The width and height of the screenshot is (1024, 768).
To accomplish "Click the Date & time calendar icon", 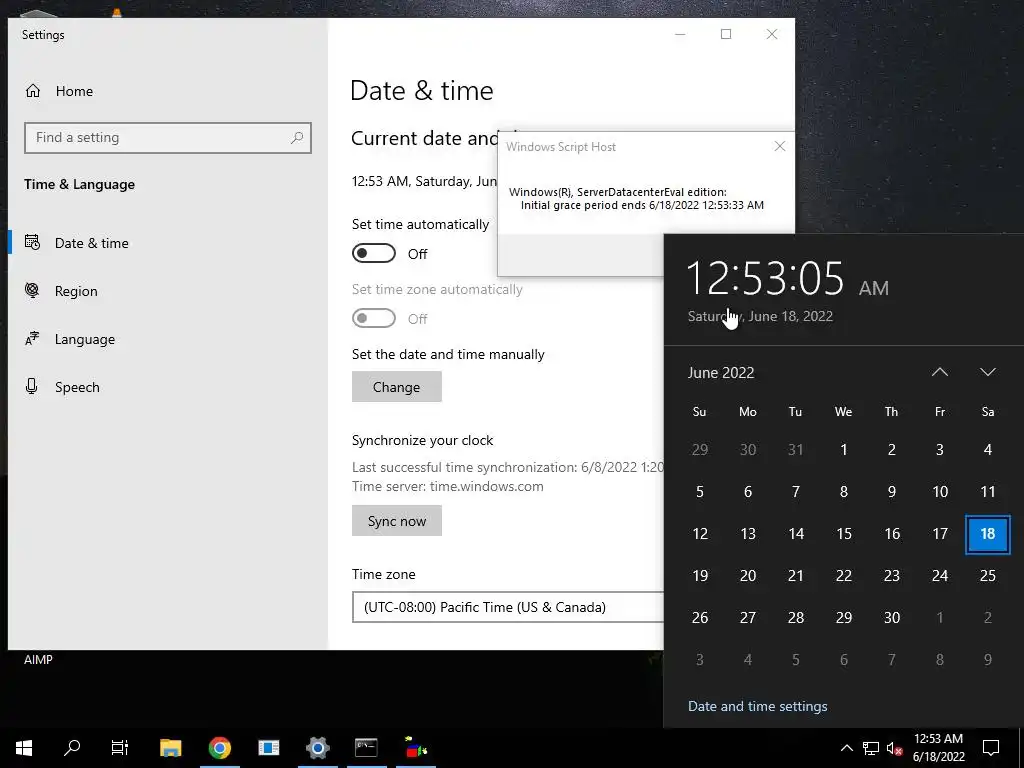I will (32, 242).
